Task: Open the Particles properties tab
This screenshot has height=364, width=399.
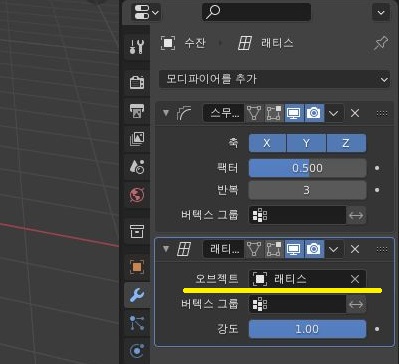Action: pyautogui.click(x=137, y=323)
